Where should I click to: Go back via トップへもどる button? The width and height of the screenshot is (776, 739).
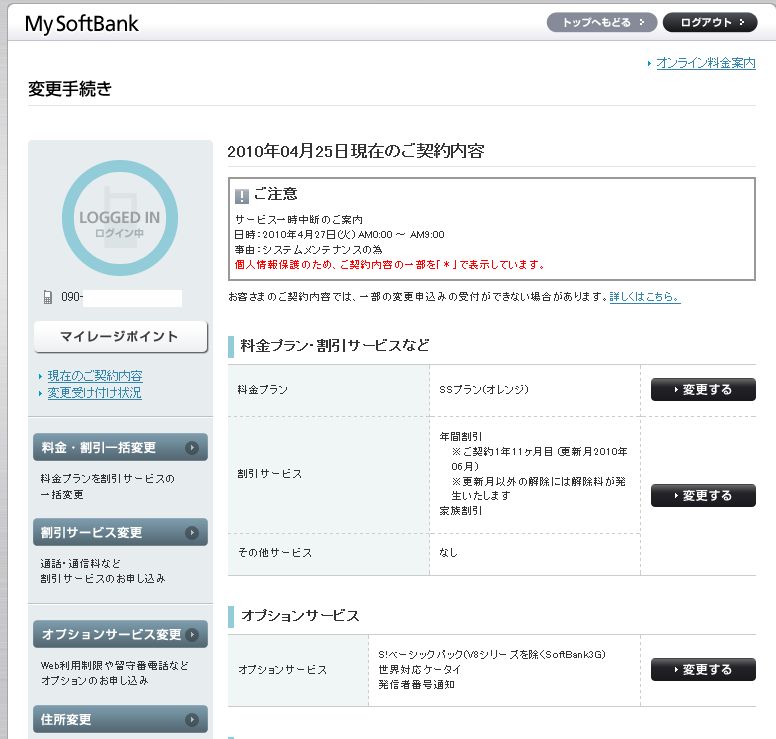click(x=602, y=22)
